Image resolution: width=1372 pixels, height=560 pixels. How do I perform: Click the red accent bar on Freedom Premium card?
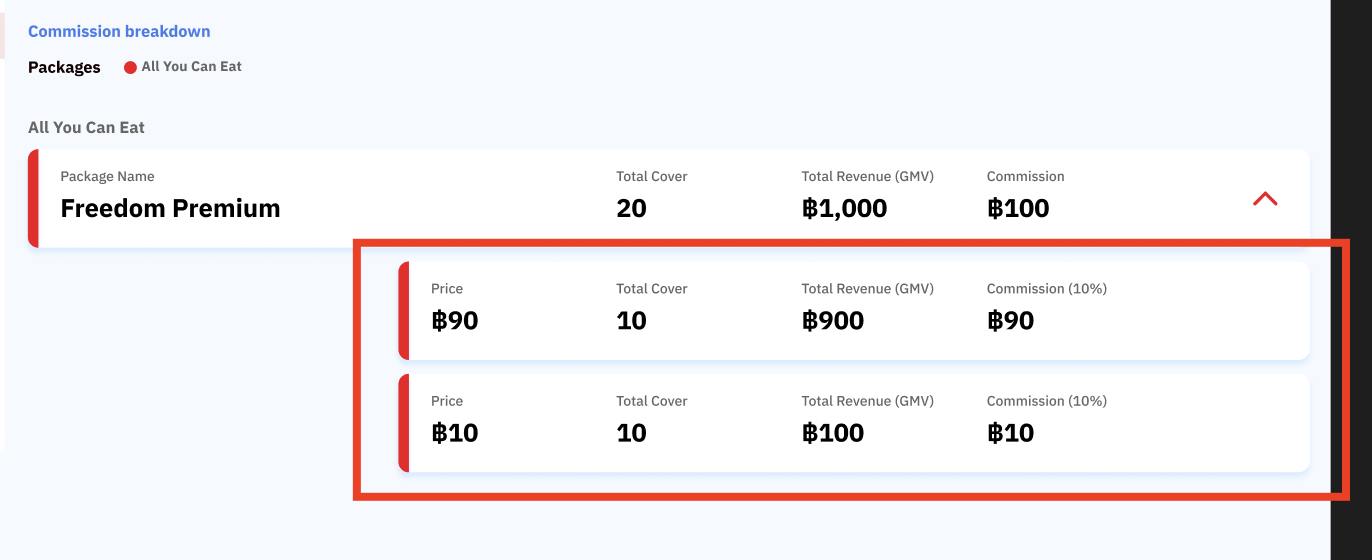pyautogui.click(x=33, y=198)
